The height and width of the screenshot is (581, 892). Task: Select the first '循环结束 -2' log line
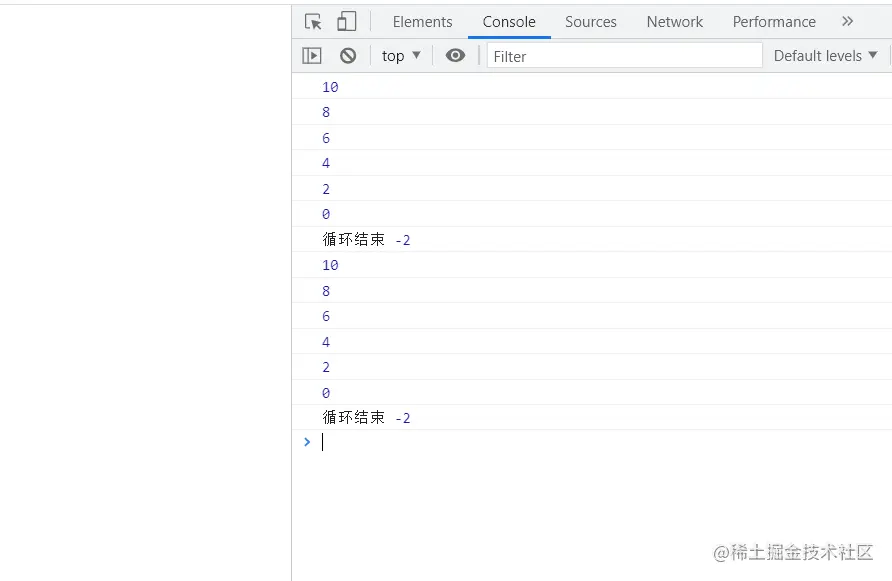click(366, 240)
